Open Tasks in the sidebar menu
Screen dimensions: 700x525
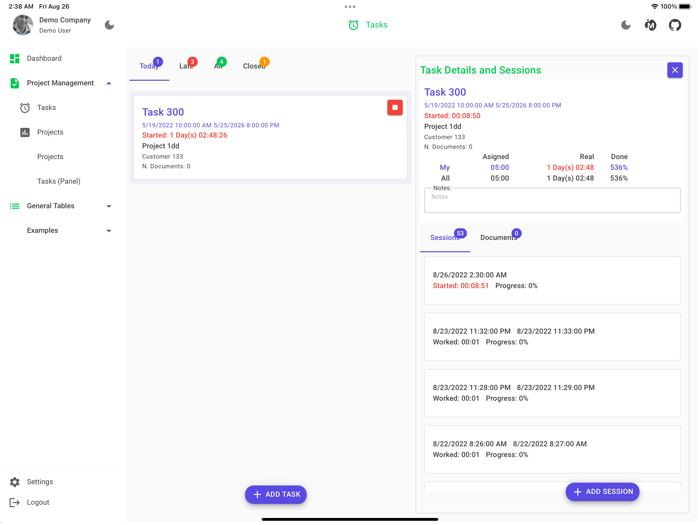click(x=46, y=108)
